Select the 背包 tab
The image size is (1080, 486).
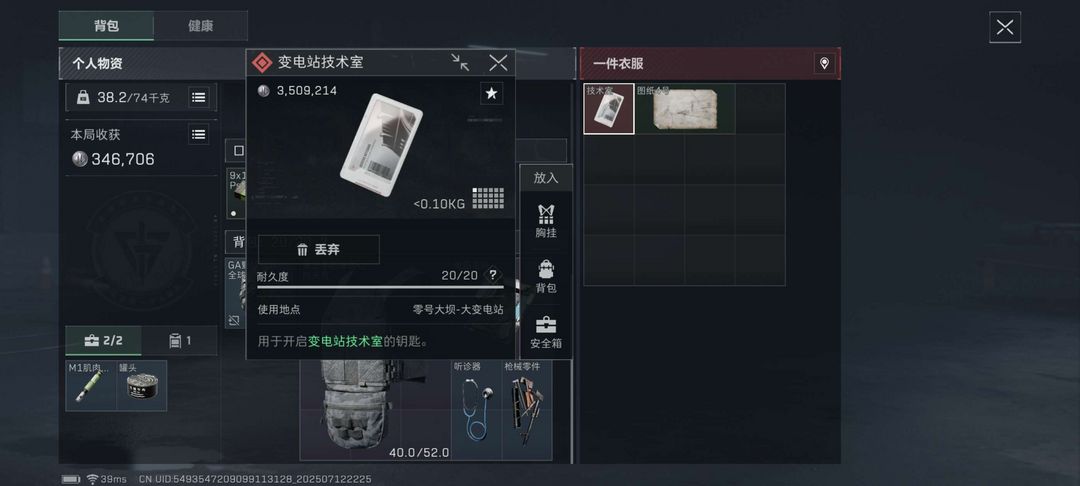pos(106,25)
